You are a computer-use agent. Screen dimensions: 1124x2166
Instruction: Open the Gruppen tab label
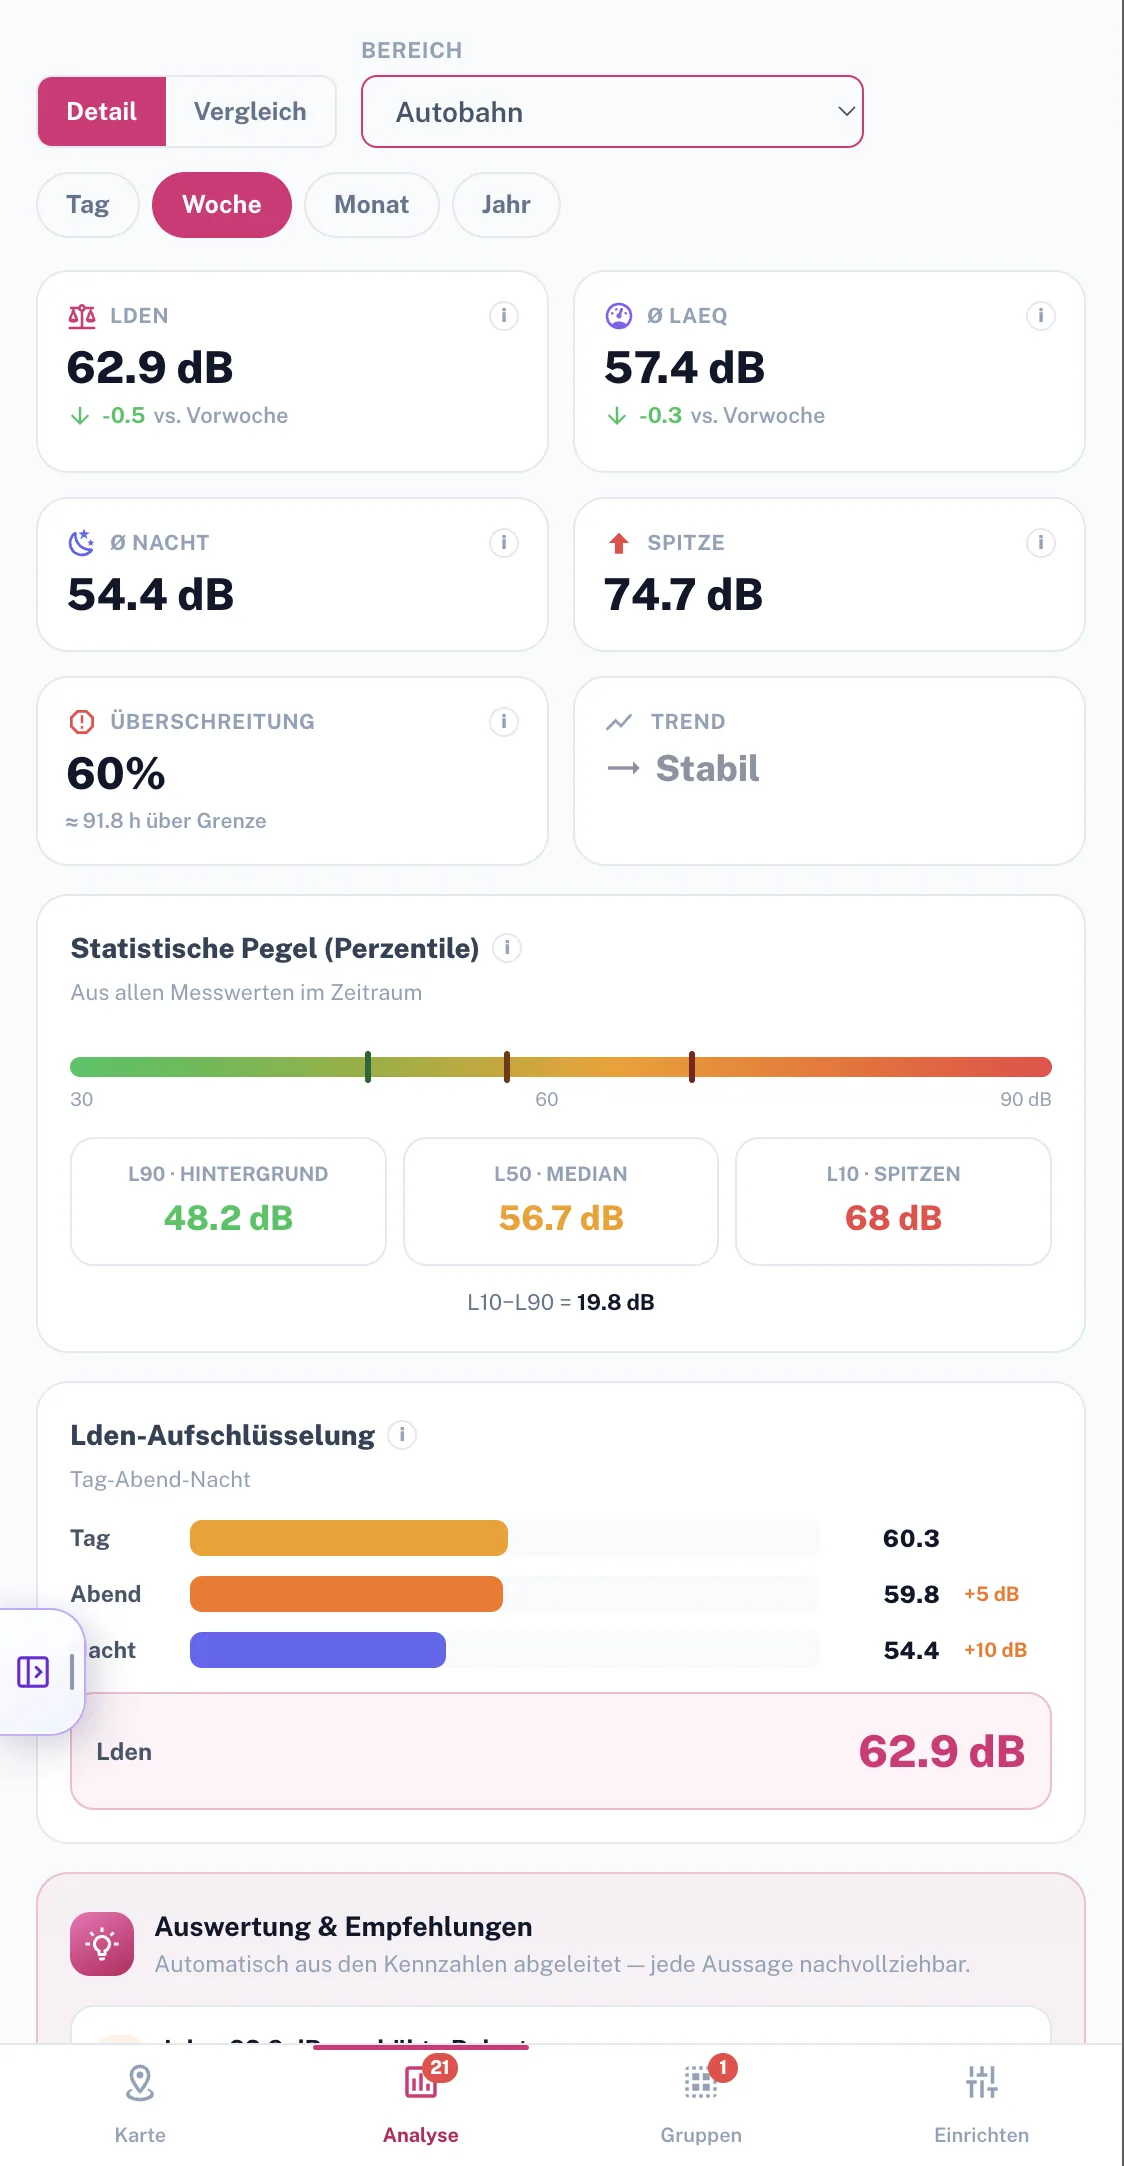pyautogui.click(x=701, y=2135)
